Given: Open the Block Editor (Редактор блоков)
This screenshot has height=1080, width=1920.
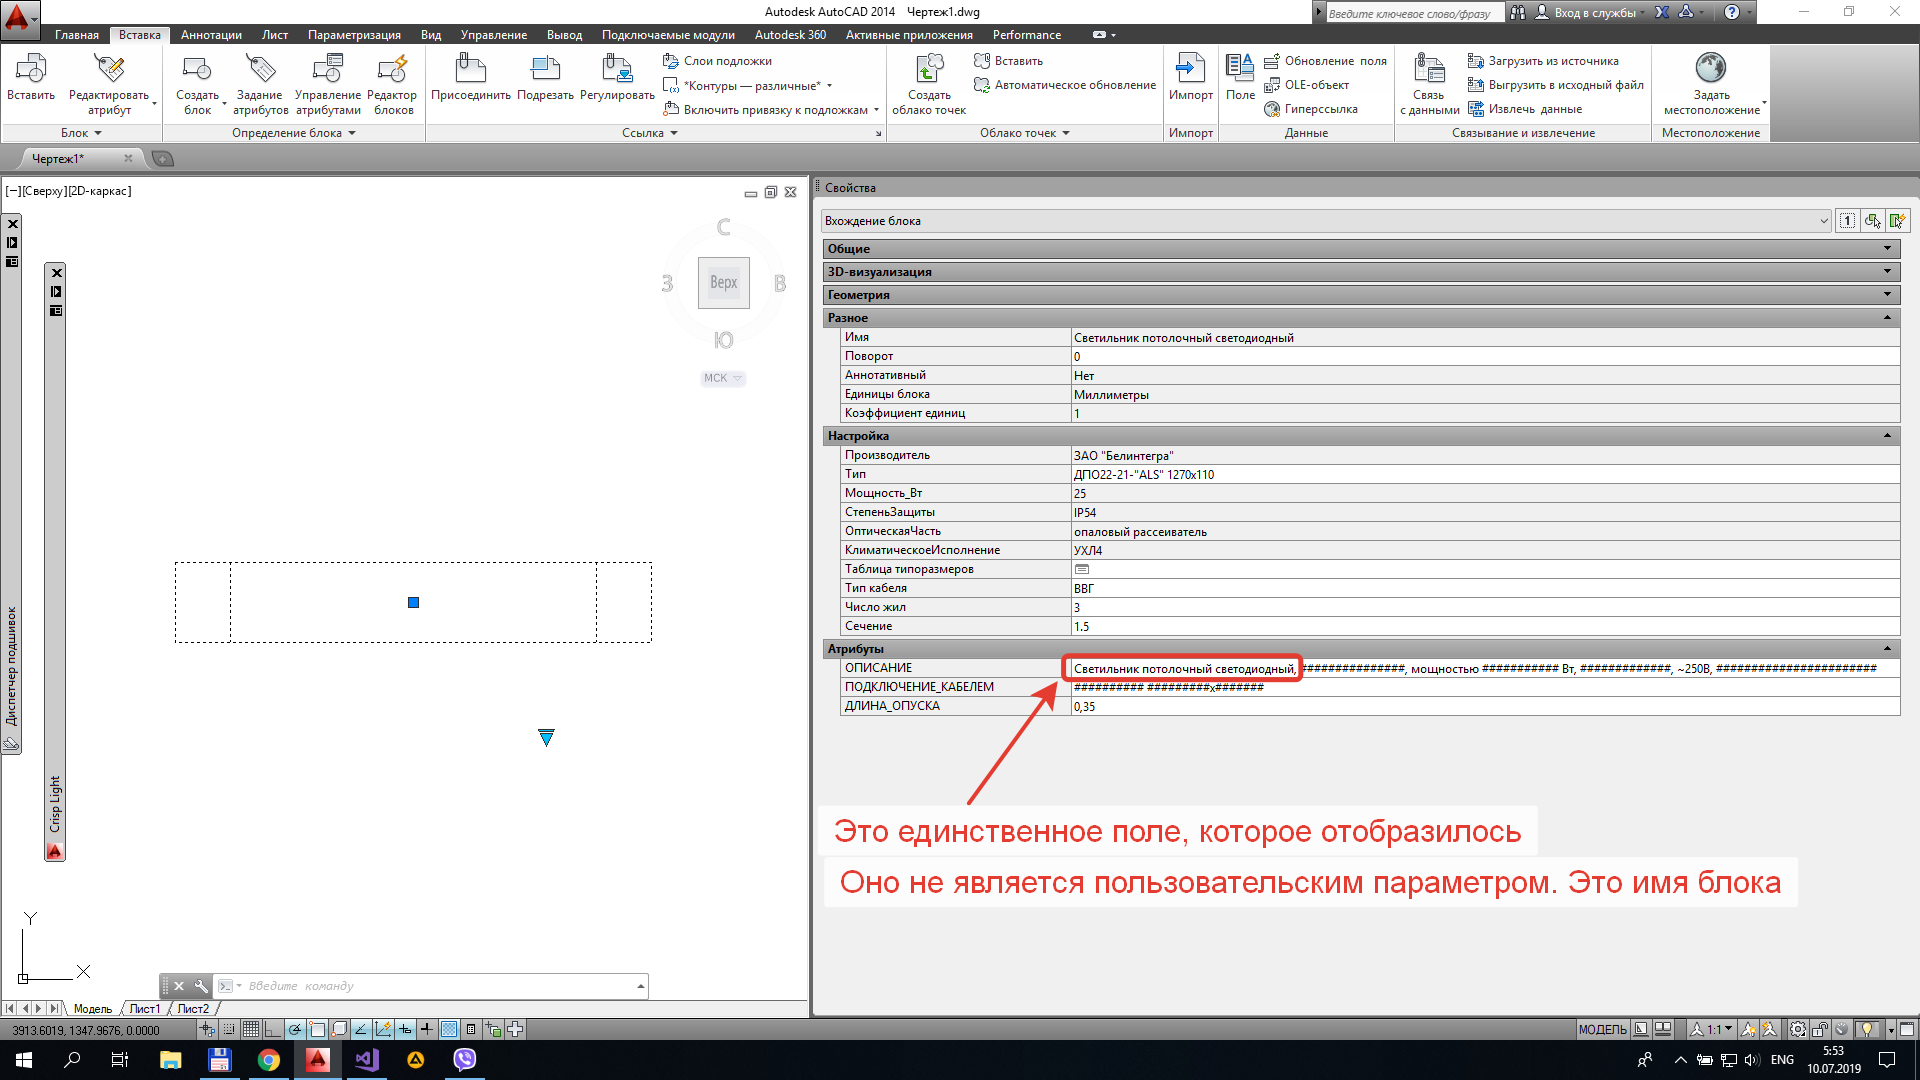Looking at the screenshot, I should point(392,70).
